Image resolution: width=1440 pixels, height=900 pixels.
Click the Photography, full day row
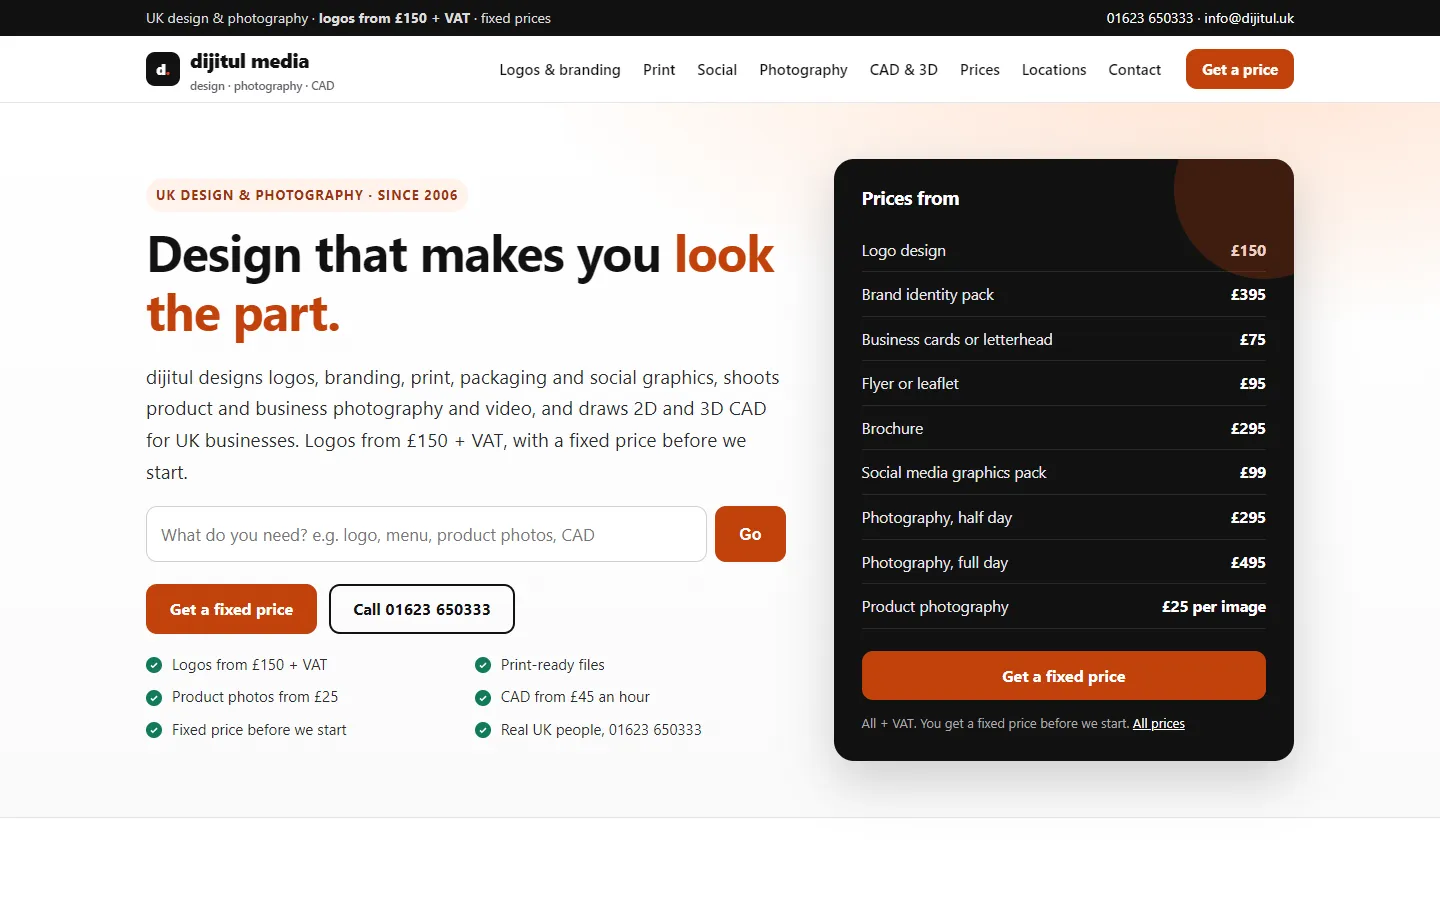coord(1064,562)
